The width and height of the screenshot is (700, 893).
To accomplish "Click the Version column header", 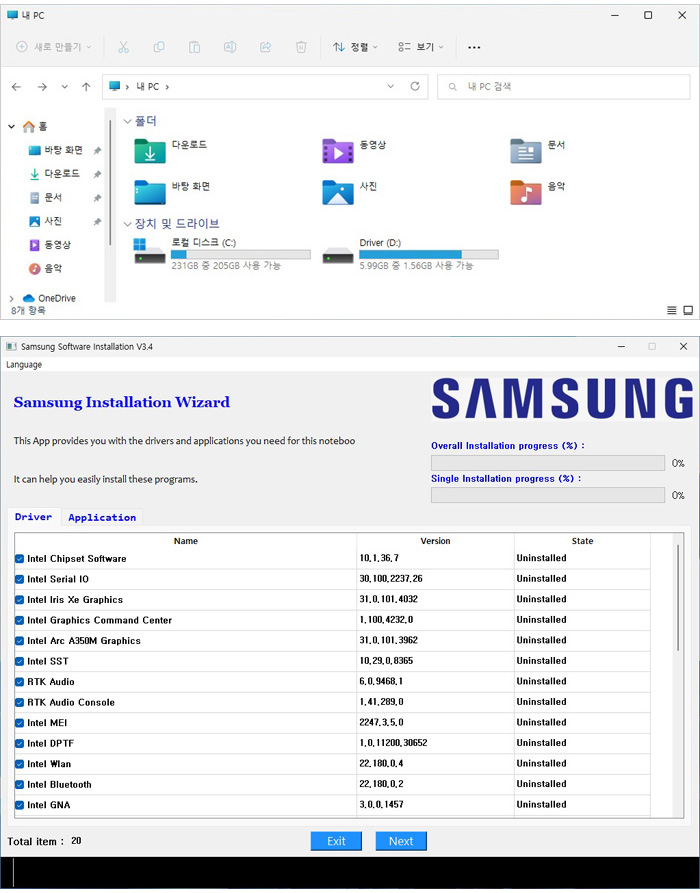I will click(435, 541).
